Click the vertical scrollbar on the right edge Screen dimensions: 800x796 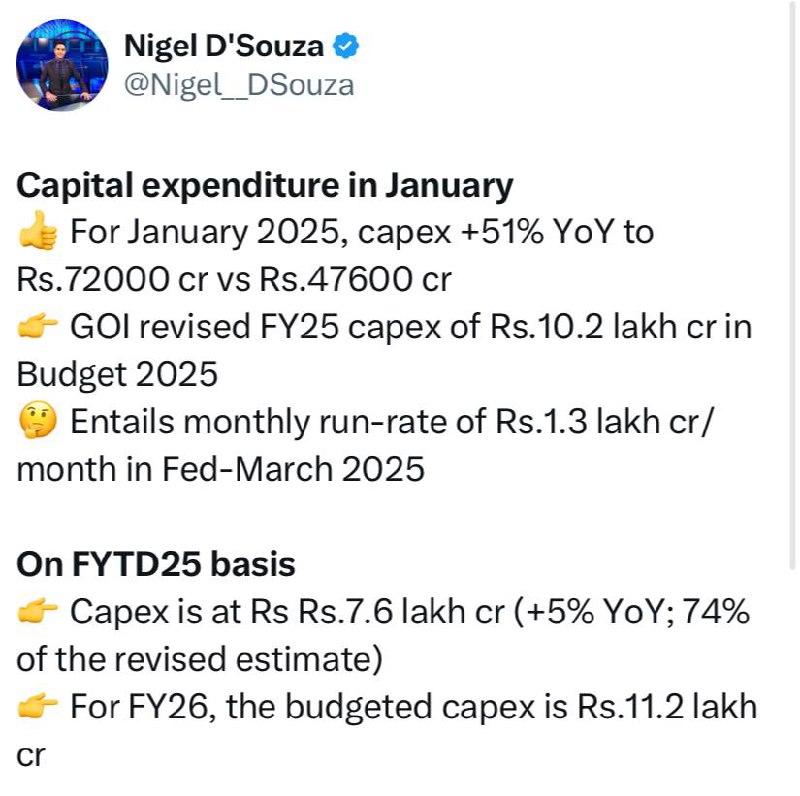click(x=791, y=286)
